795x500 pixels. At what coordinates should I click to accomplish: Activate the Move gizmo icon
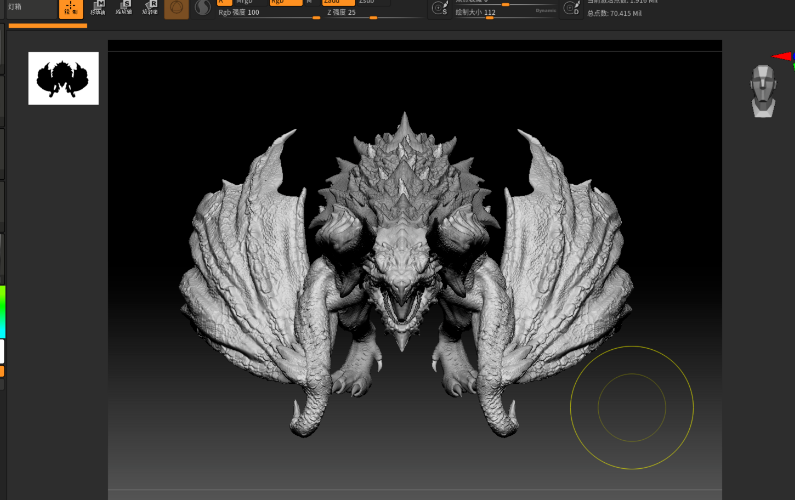pyautogui.click(x=97, y=8)
